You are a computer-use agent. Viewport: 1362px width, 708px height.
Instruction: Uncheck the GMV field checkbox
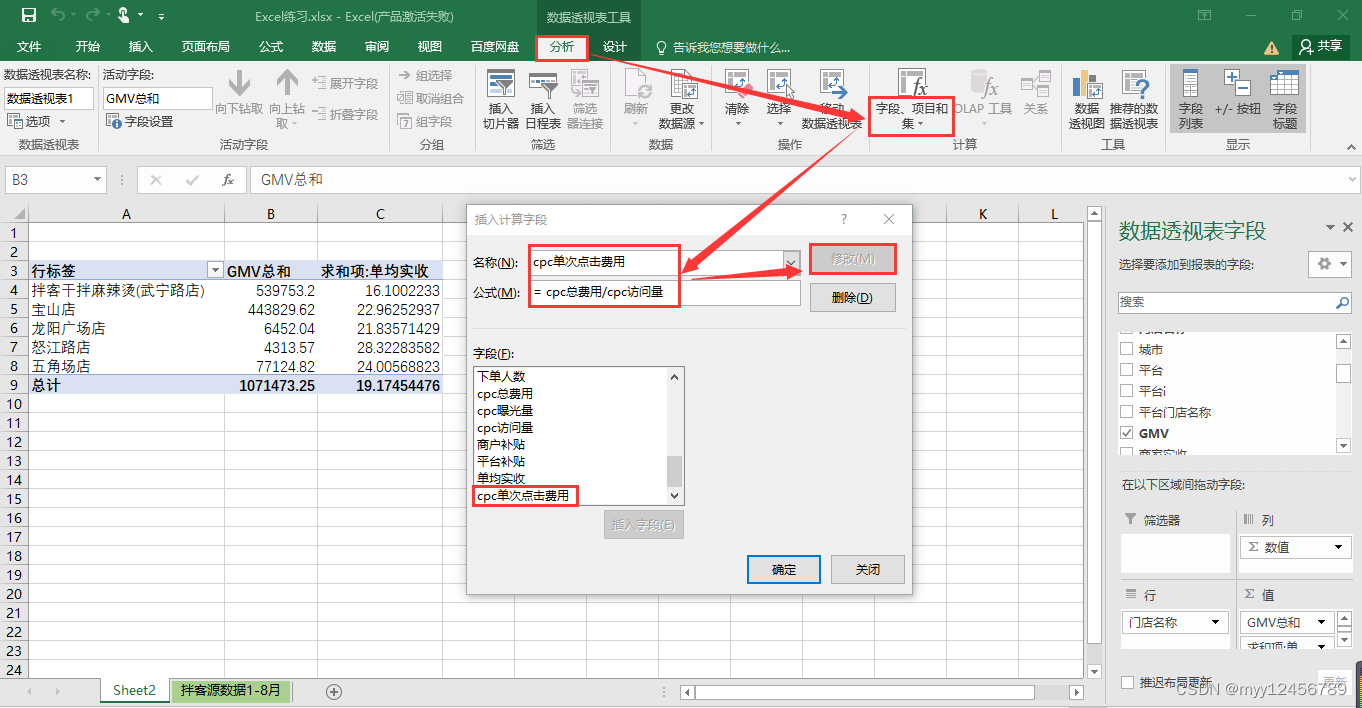(x=1127, y=433)
